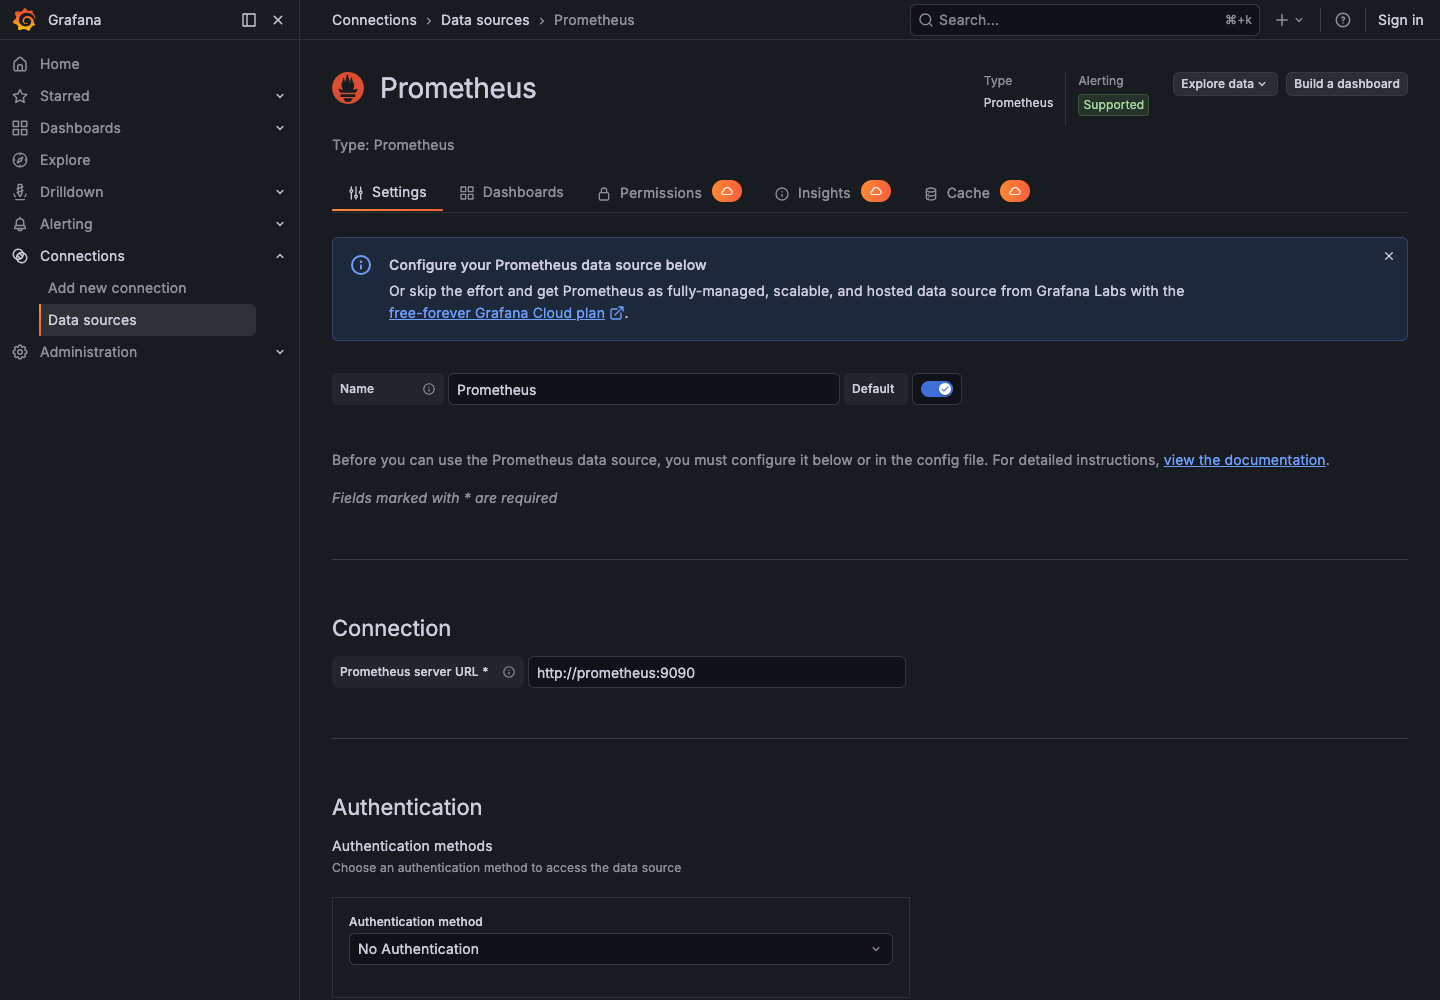Viewport: 1440px width, 1000px height.
Task: Click the Explore compass icon
Action: tap(20, 160)
